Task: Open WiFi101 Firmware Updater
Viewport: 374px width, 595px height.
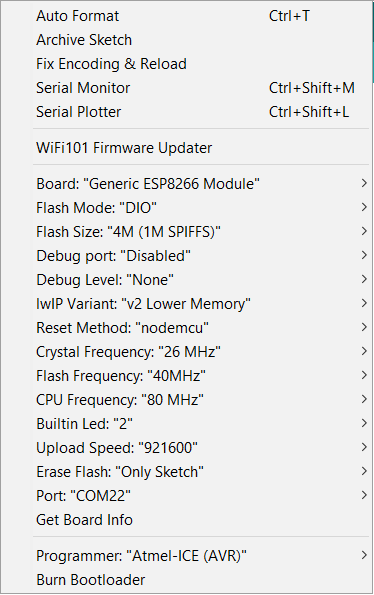Action: coord(201,148)
